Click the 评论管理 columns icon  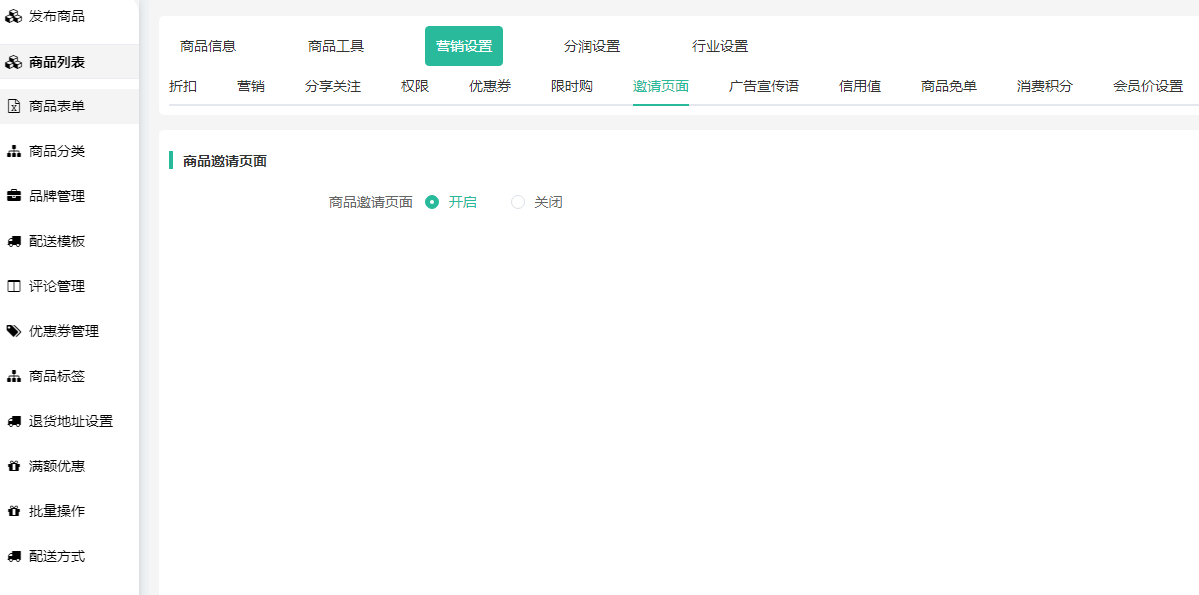[14, 287]
